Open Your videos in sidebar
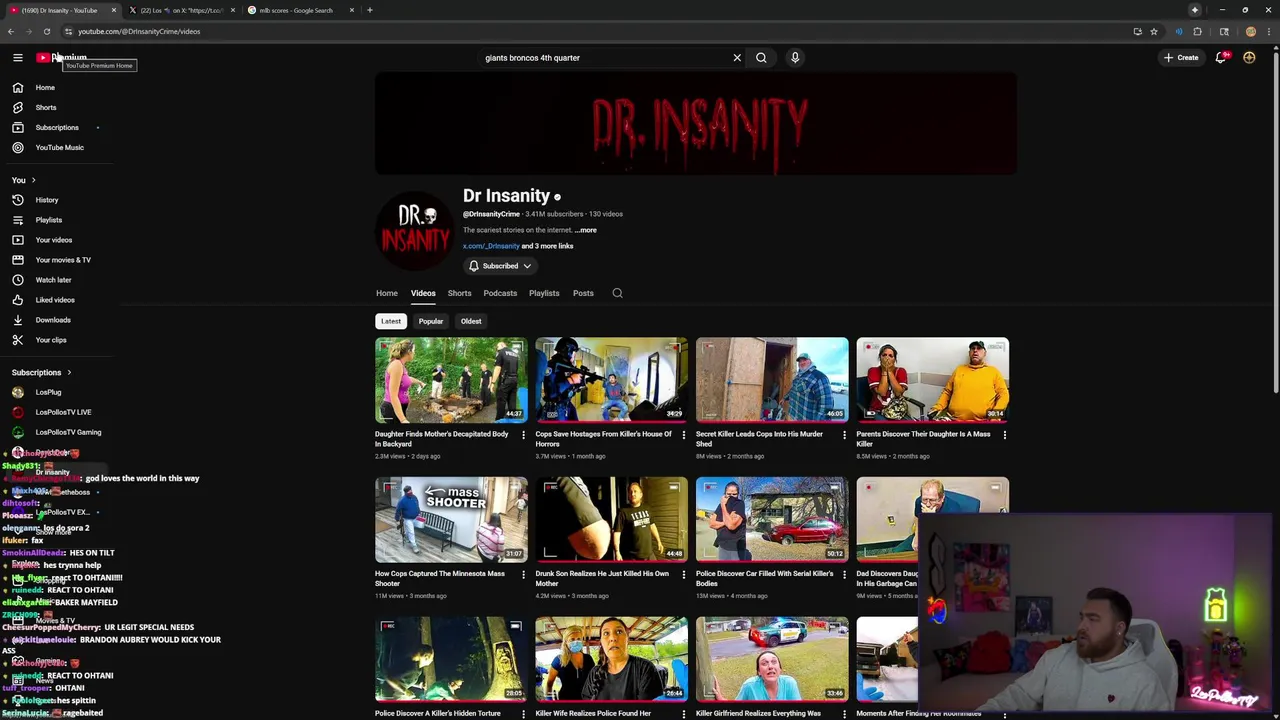The width and height of the screenshot is (1280, 720). pos(56,240)
